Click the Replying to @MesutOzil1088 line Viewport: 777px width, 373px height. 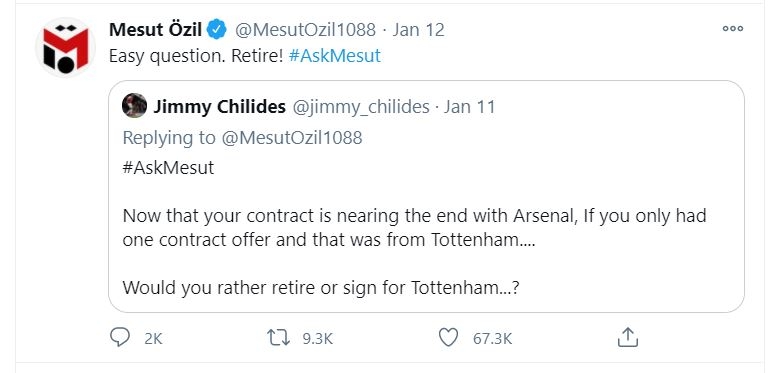[242, 137]
